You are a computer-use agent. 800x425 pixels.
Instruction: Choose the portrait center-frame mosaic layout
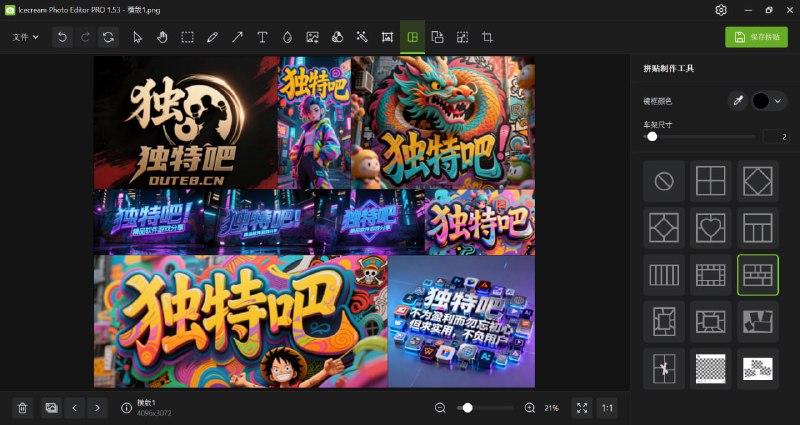(x=664, y=322)
